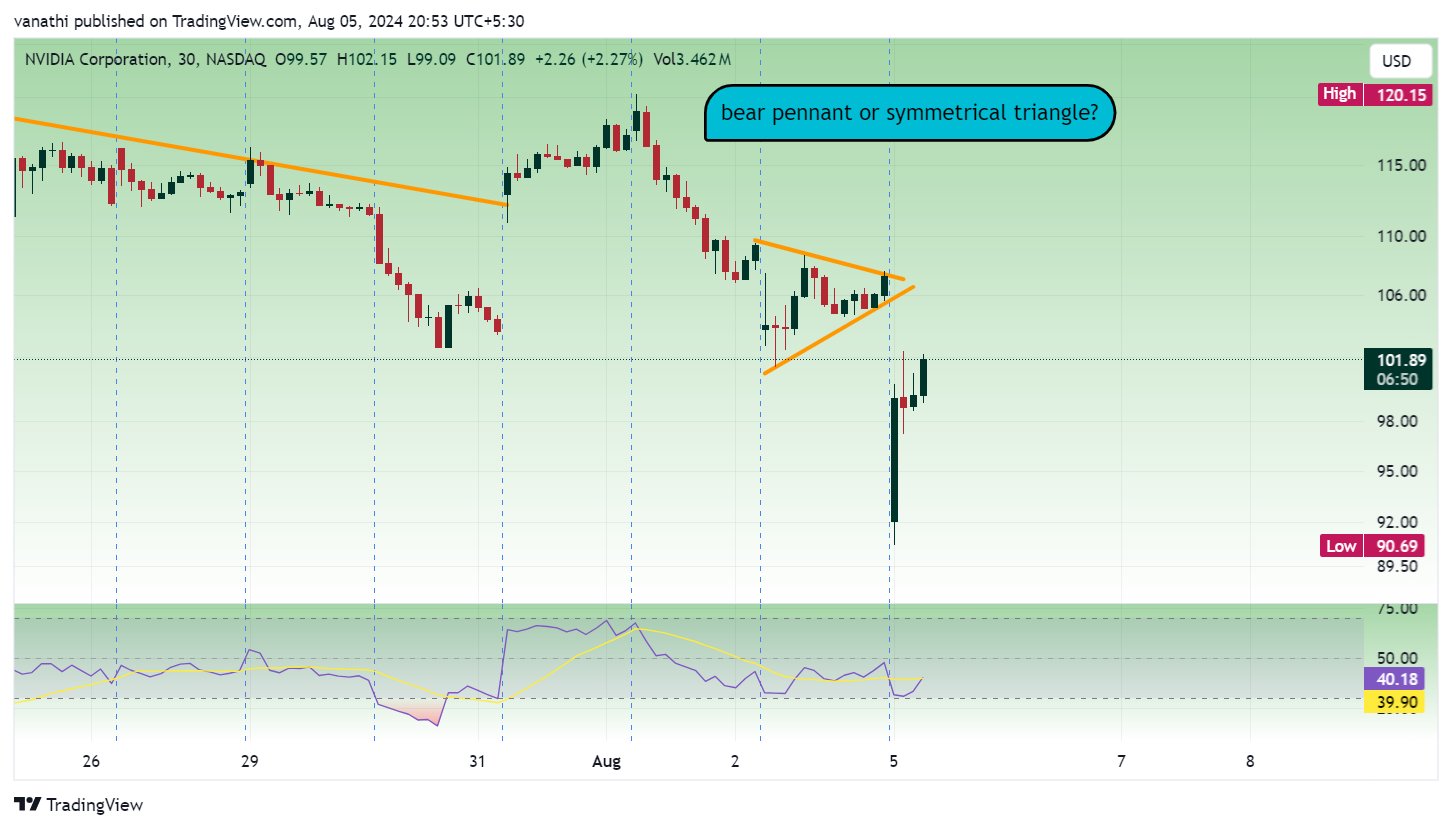Click the Aug label on time axis
Image resolution: width=1452 pixels, height=828 pixels.
point(607,761)
